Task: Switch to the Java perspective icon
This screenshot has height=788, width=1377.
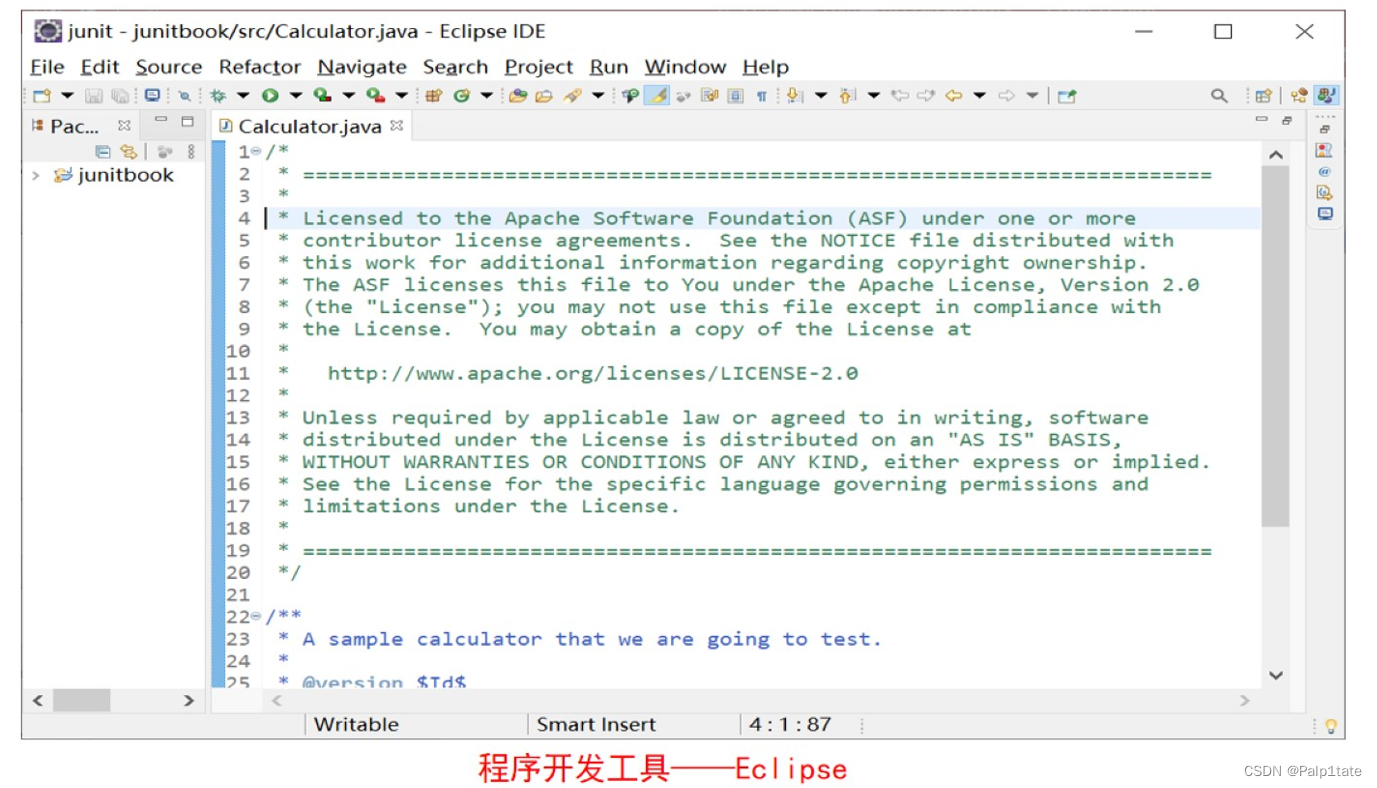Action: (x=1326, y=96)
